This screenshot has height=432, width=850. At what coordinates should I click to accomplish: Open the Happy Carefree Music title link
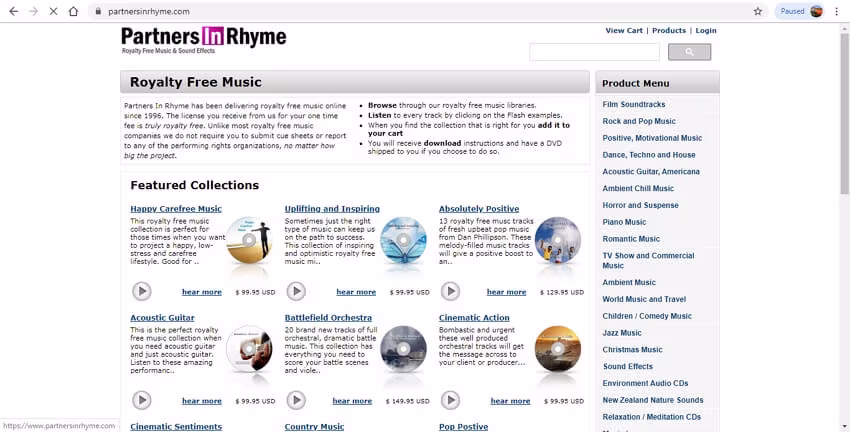[176, 209]
